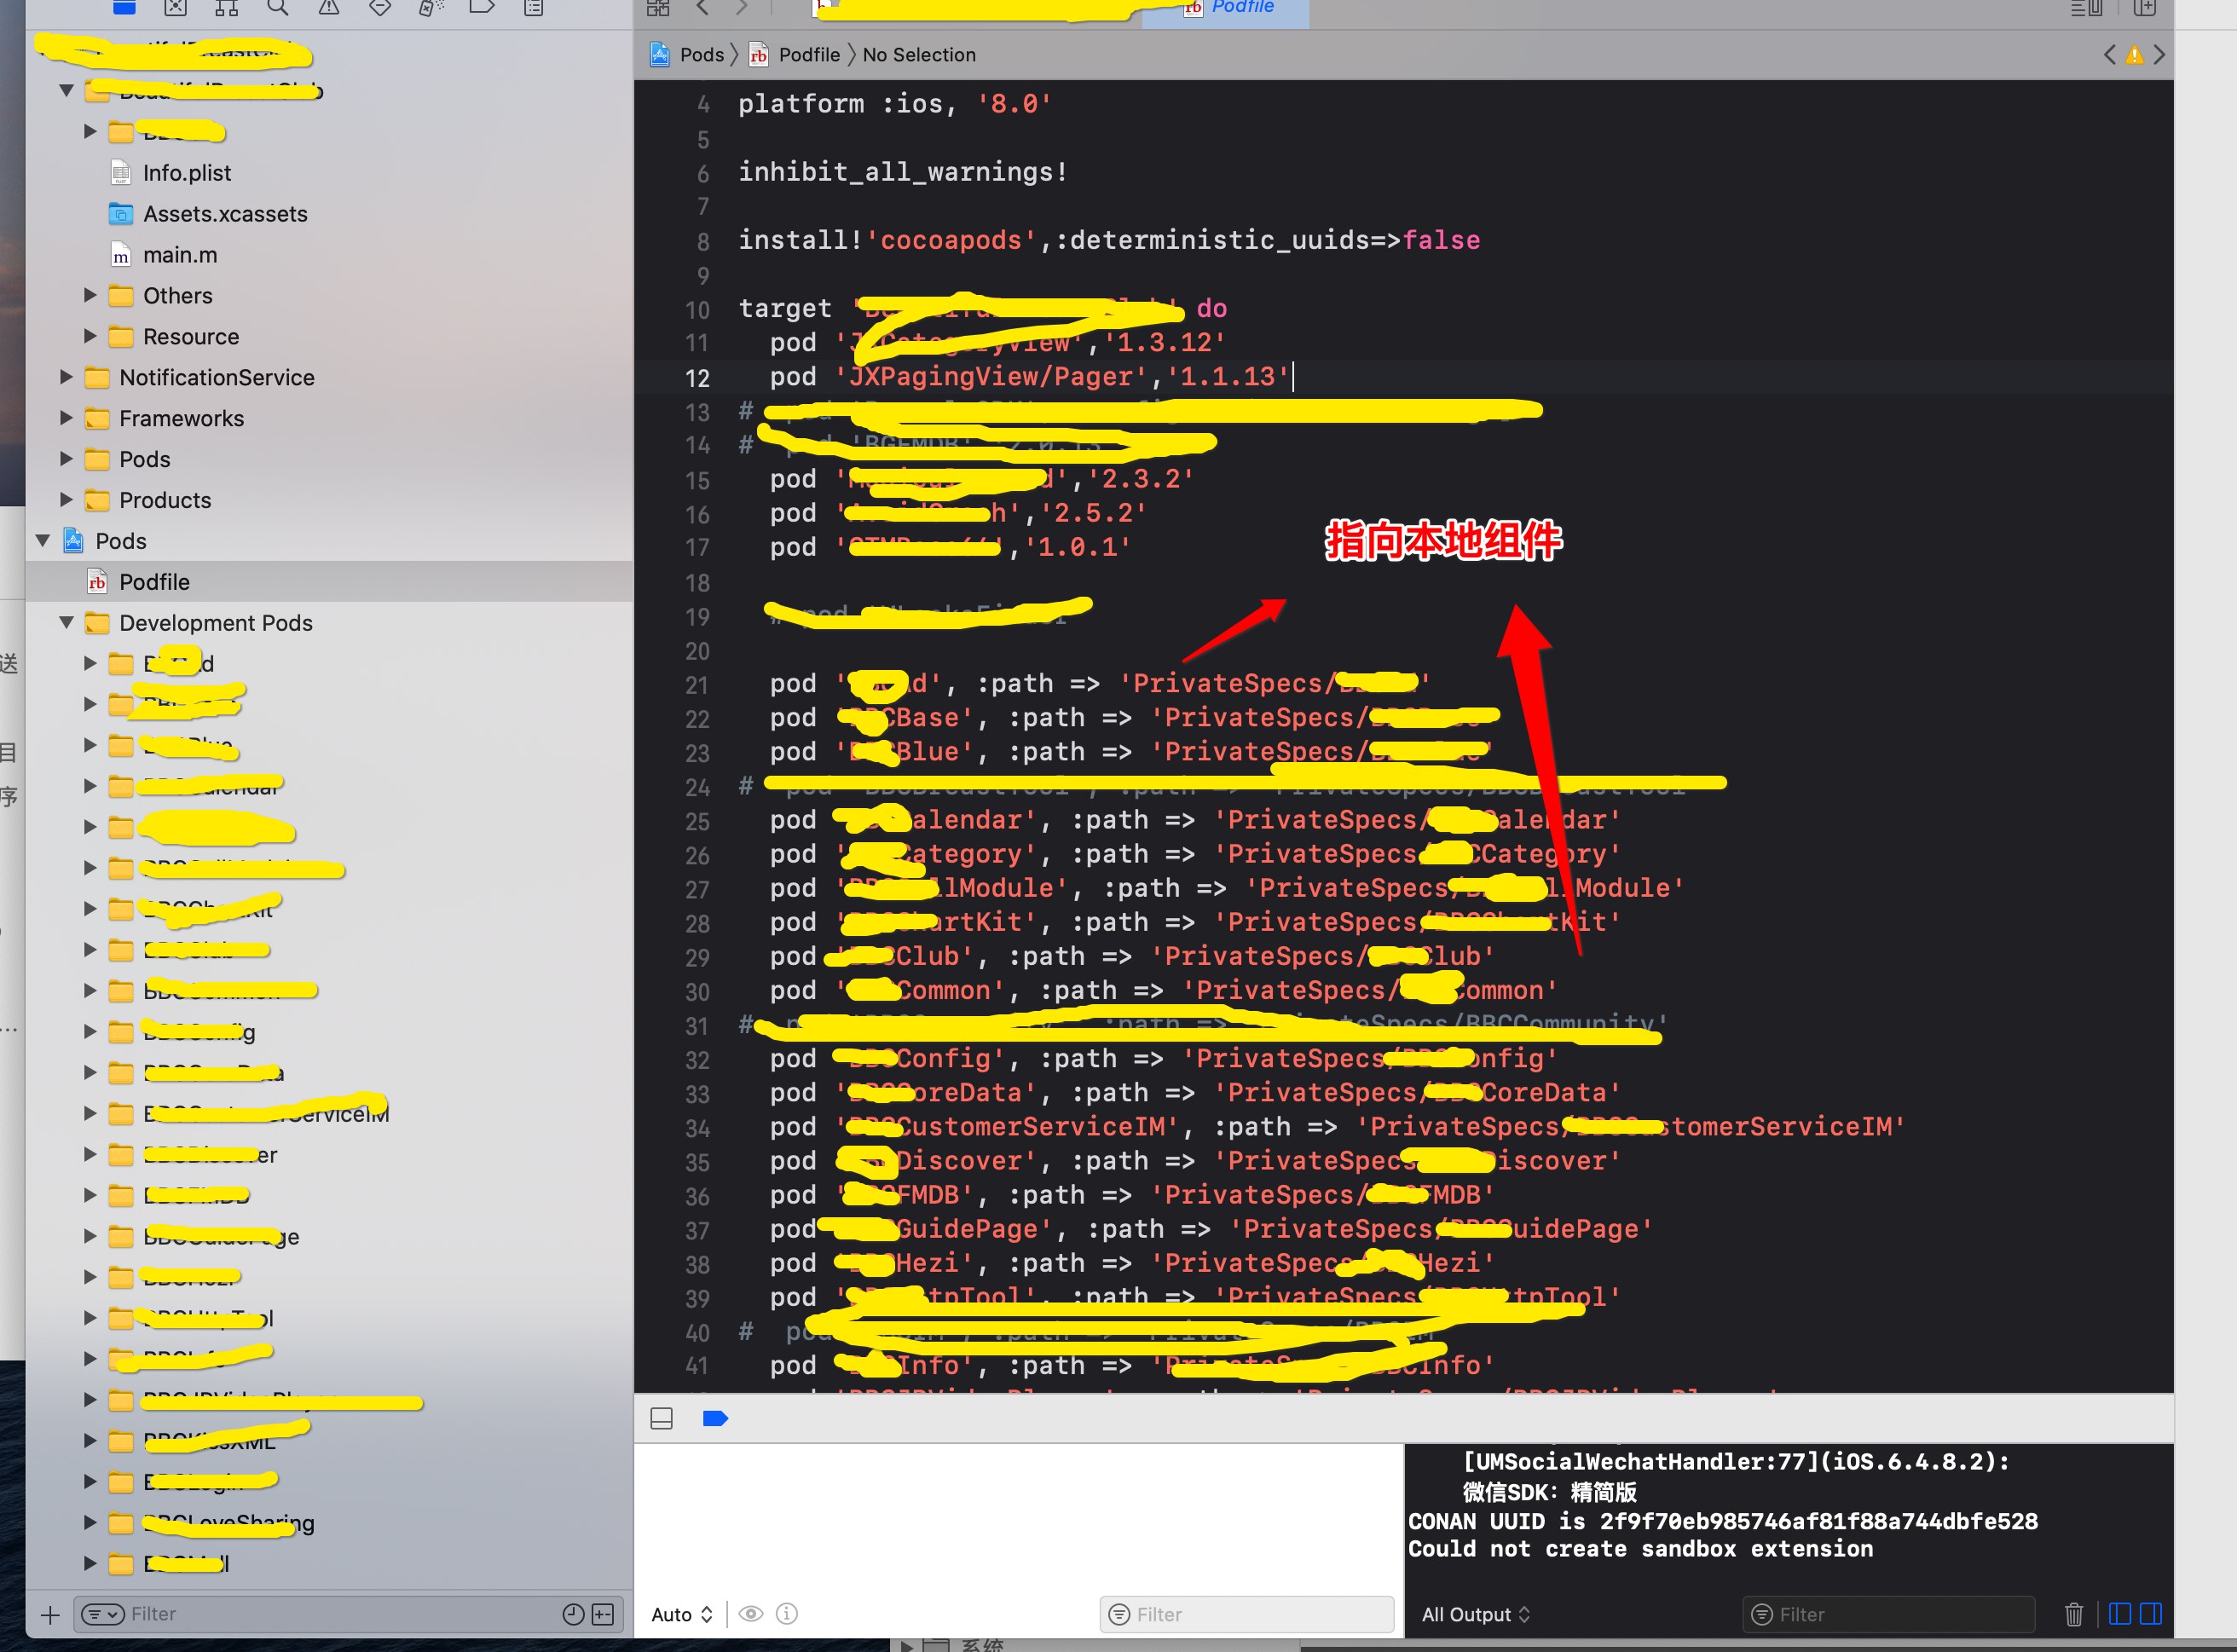Toggle the console pane button

click(2151, 1614)
